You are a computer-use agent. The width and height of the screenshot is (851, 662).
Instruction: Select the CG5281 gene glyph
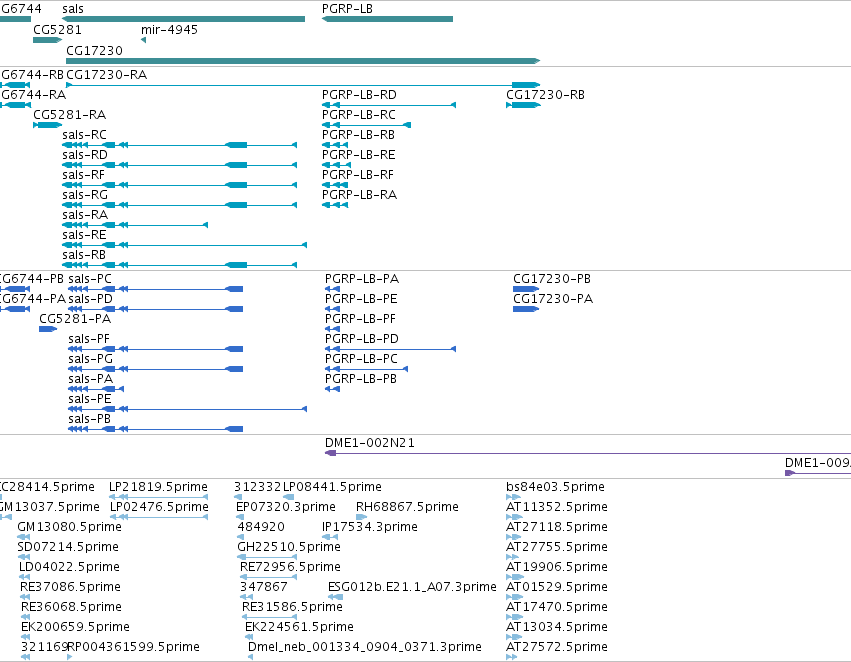(x=47, y=40)
